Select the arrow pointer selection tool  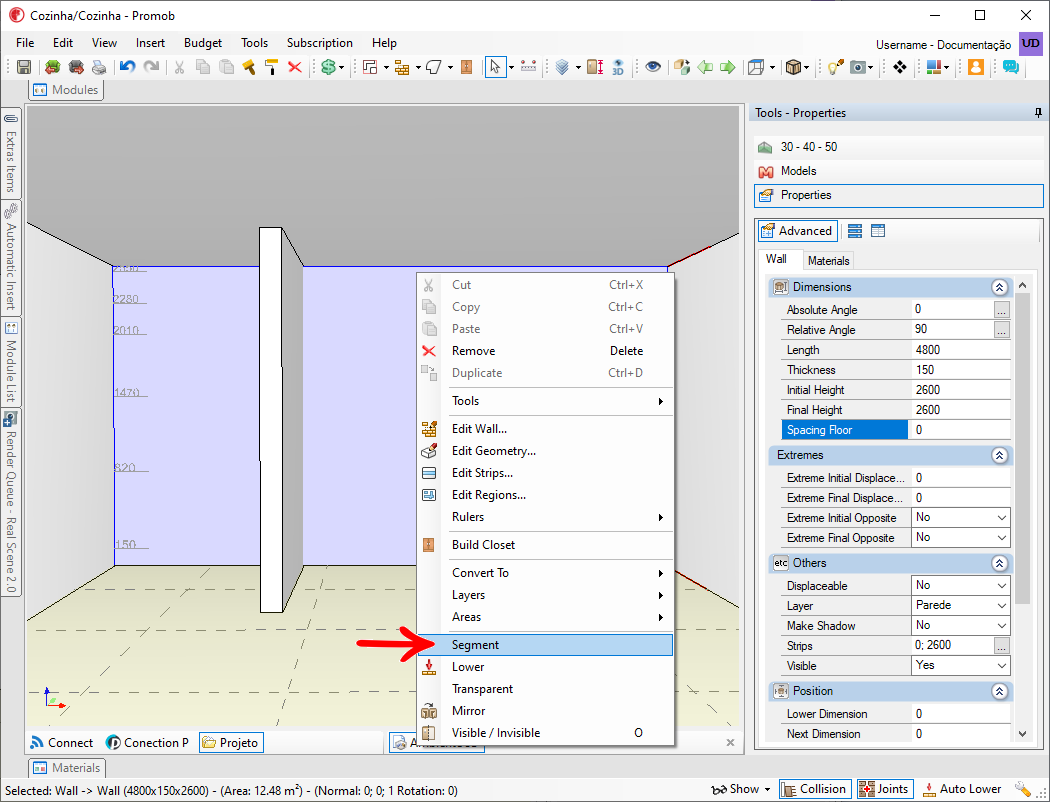click(x=495, y=67)
